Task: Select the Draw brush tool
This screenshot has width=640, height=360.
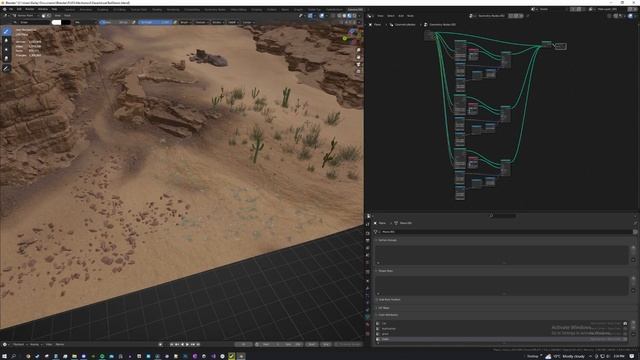Action: (x=6, y=31)
